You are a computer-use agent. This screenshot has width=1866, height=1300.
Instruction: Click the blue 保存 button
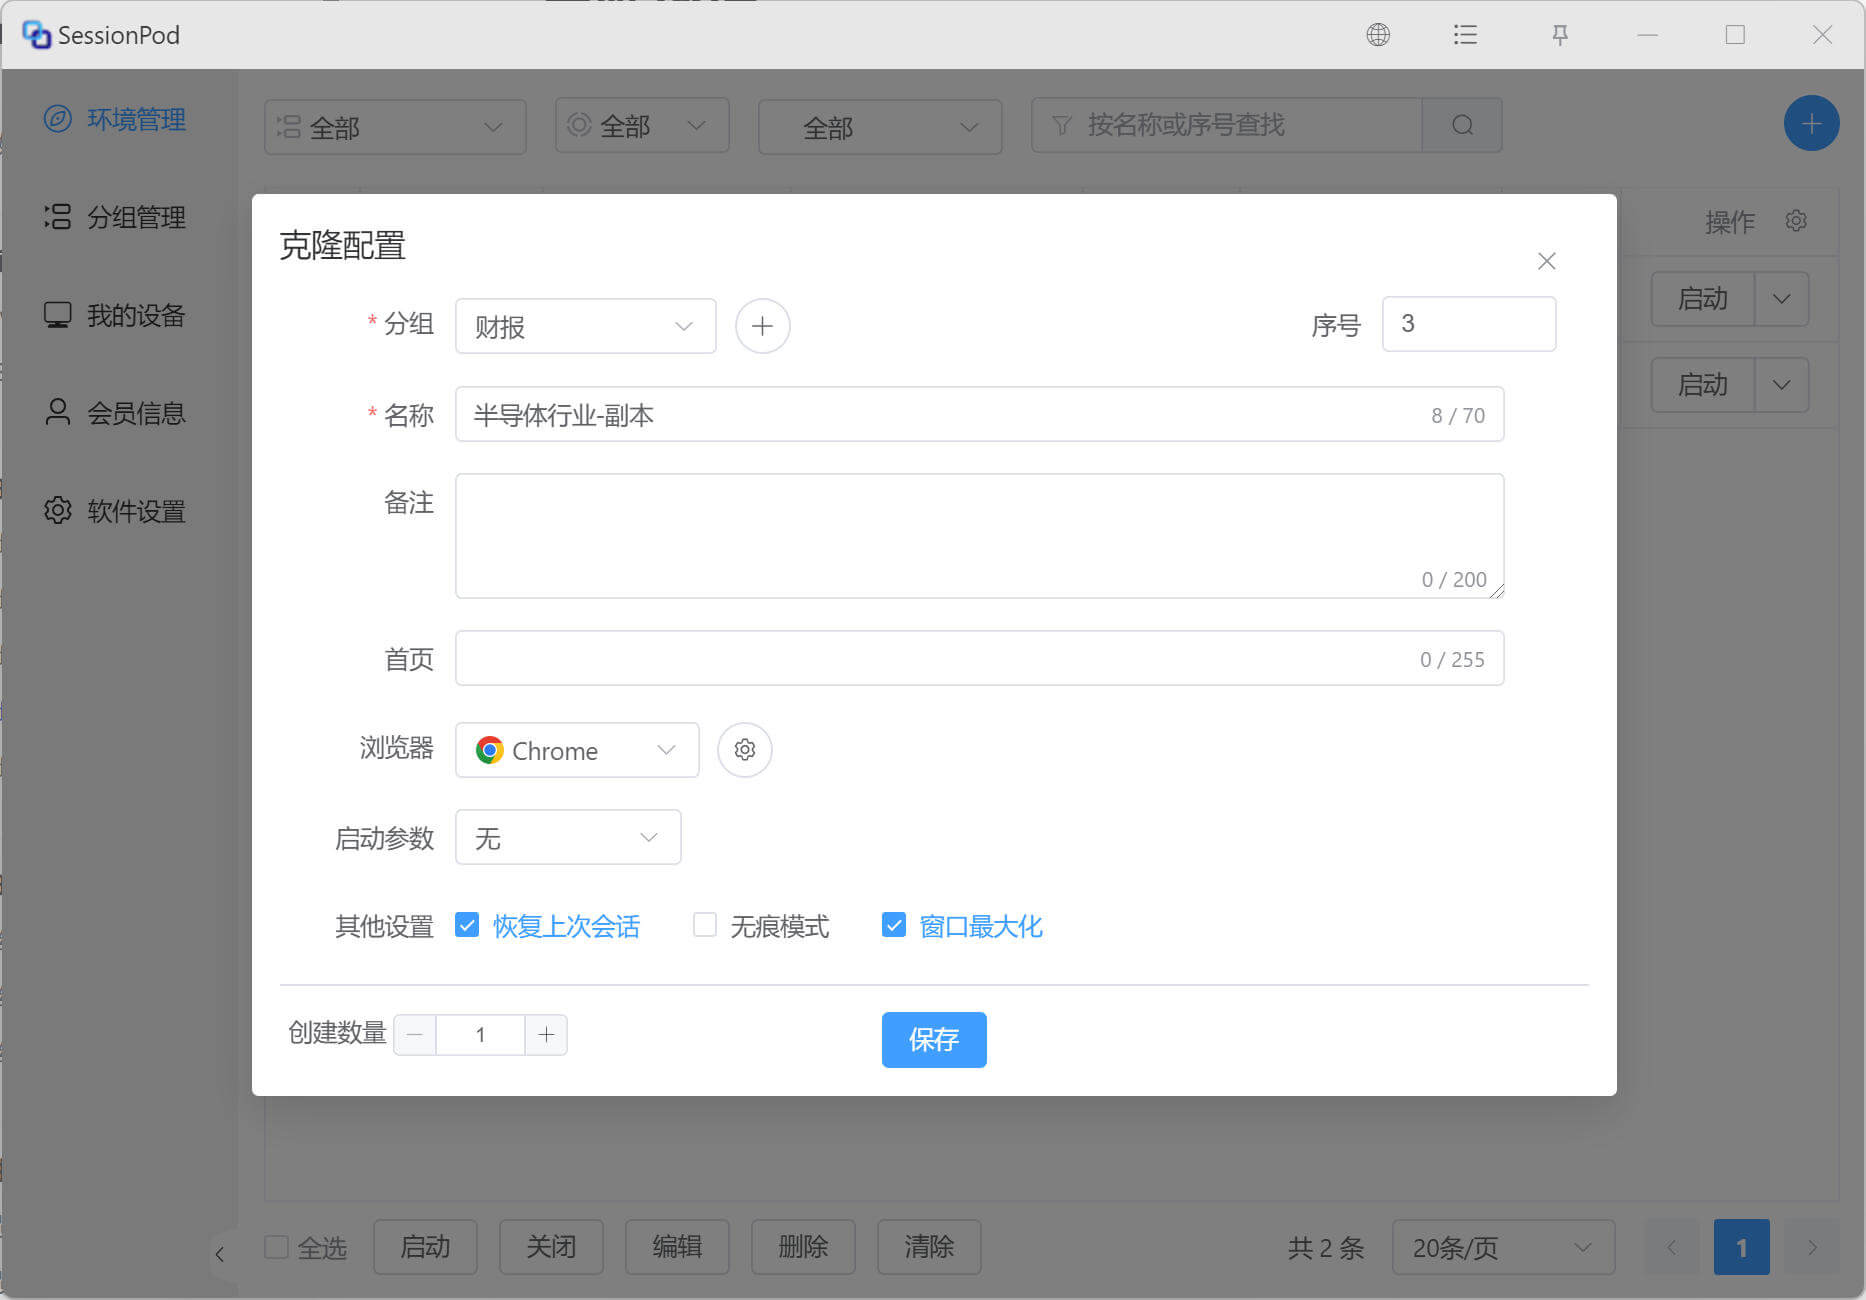click(934, 1040)
